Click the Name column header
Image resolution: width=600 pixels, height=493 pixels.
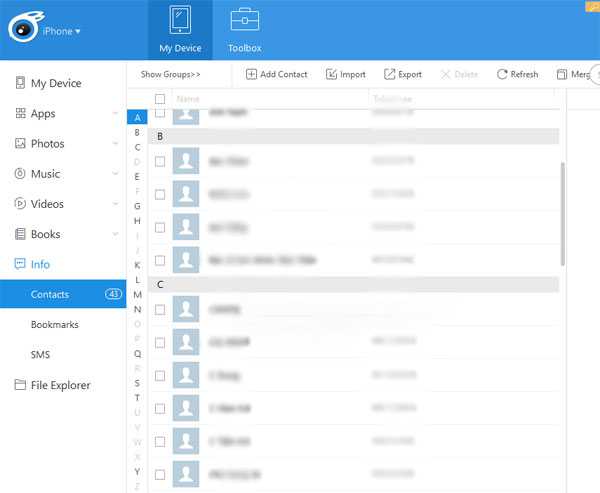(188, 99)
